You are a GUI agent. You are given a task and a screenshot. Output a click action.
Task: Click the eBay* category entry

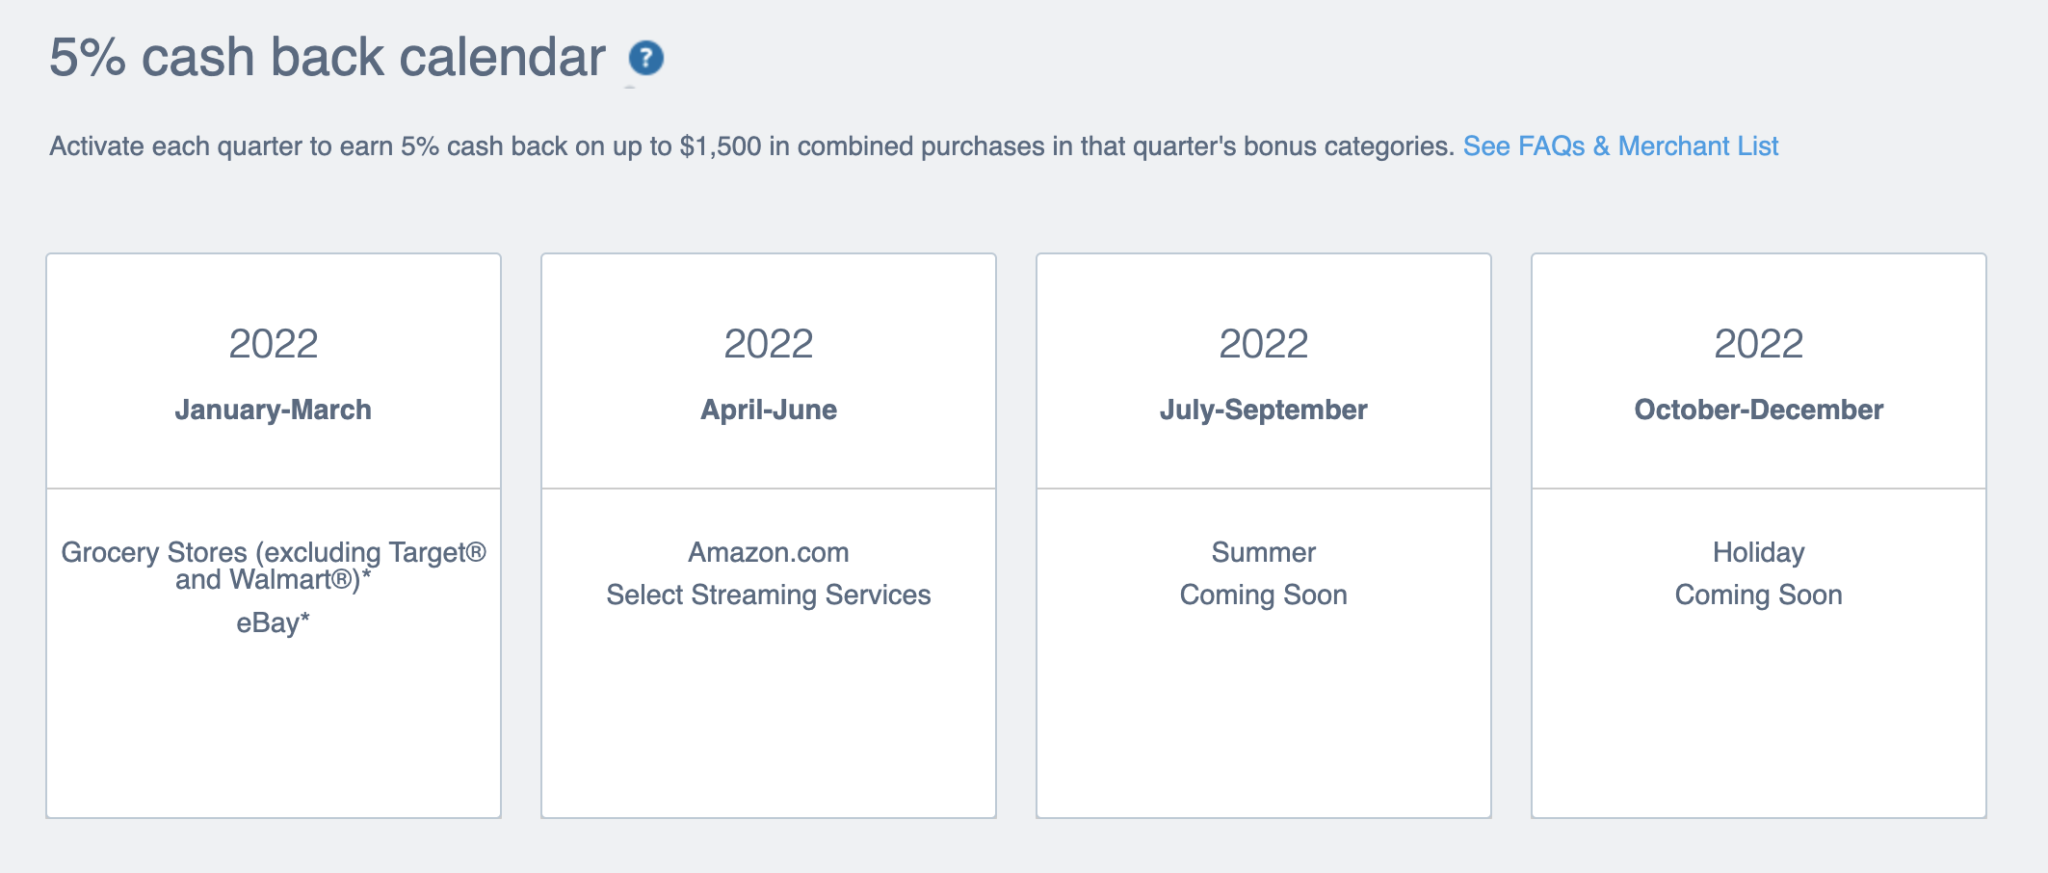coord(273,623)
